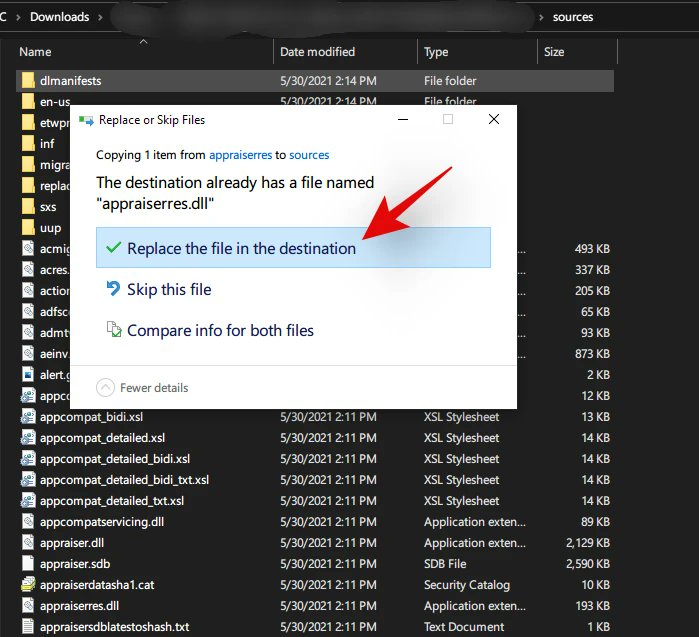The image size is (699, 637).
Task: Select appcompat_bidi.xsl file name
Action: coord(91,417)
